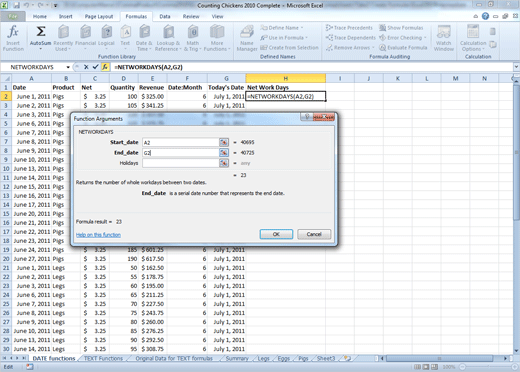520x372 pixels.
Task: Click the zoom slider in status bar
Action: [487, 367]
